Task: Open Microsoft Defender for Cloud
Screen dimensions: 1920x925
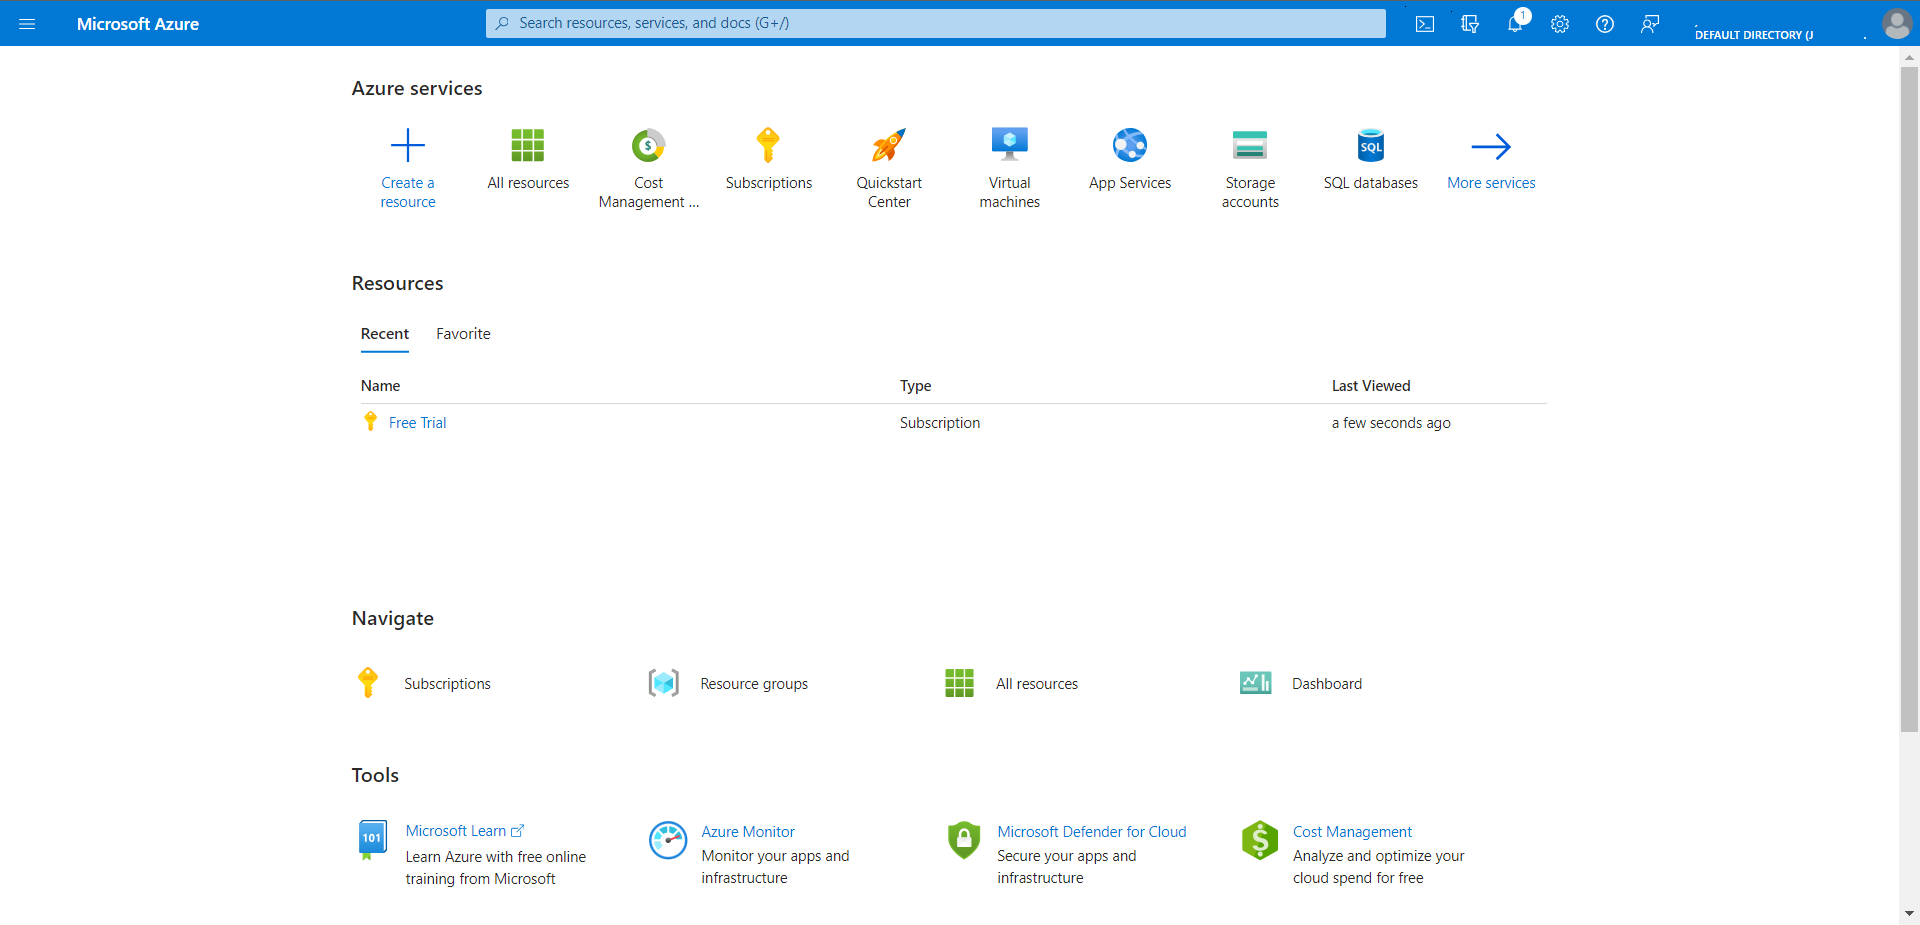Action: pyautogui.click(x=1091, y=831)
